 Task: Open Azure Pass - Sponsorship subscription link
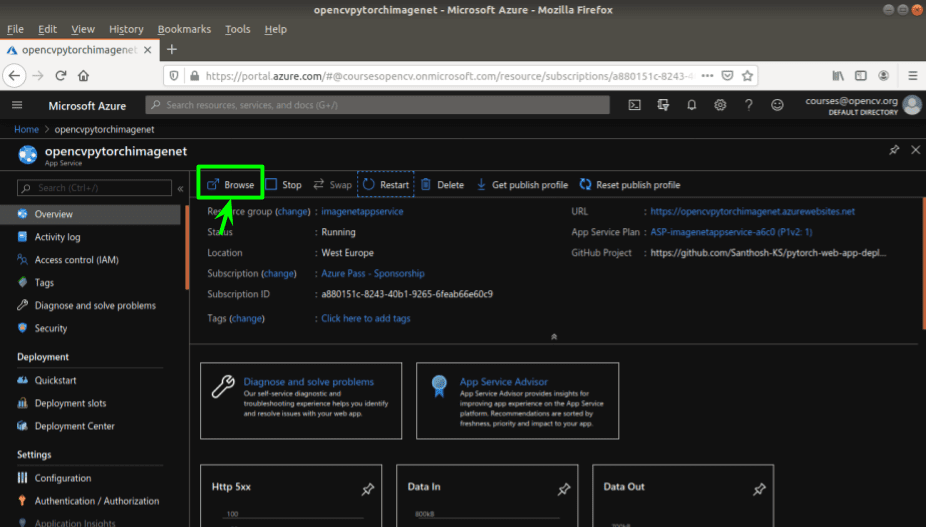(373, 274)
